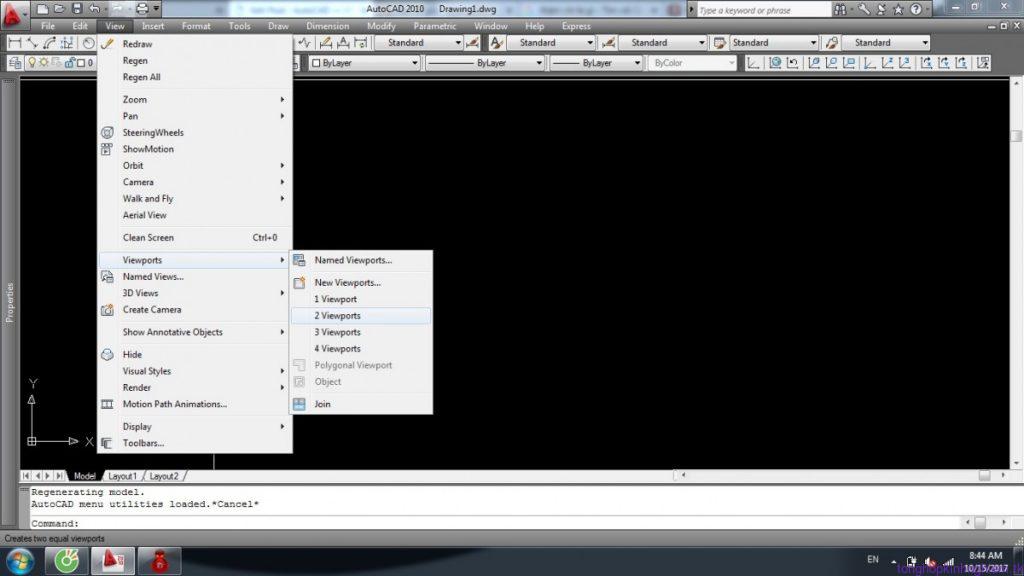Click the Layer Properties Manager icon
The height and width of the screenshot is (576, 1024).
coord(15,62)
